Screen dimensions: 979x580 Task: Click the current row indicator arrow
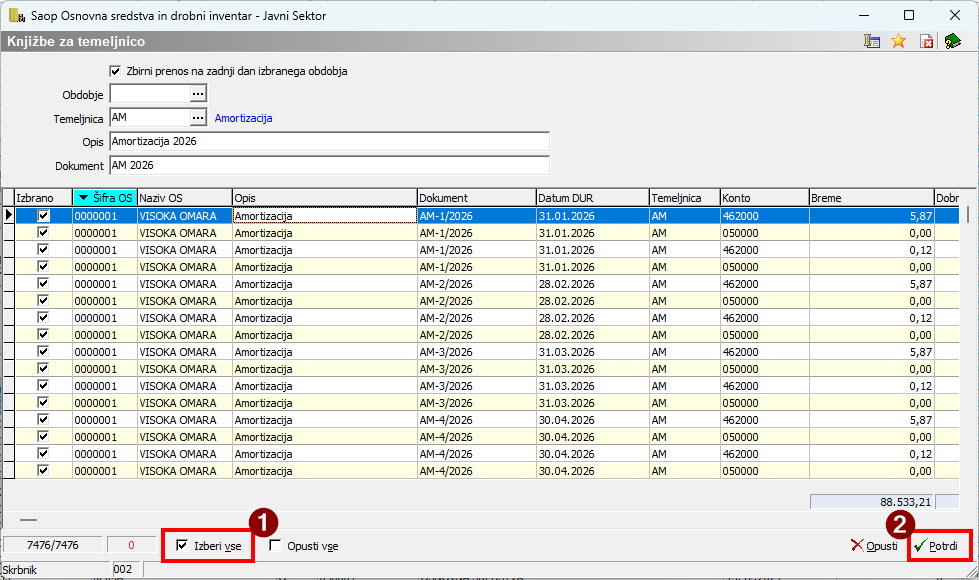click(9, 215)
